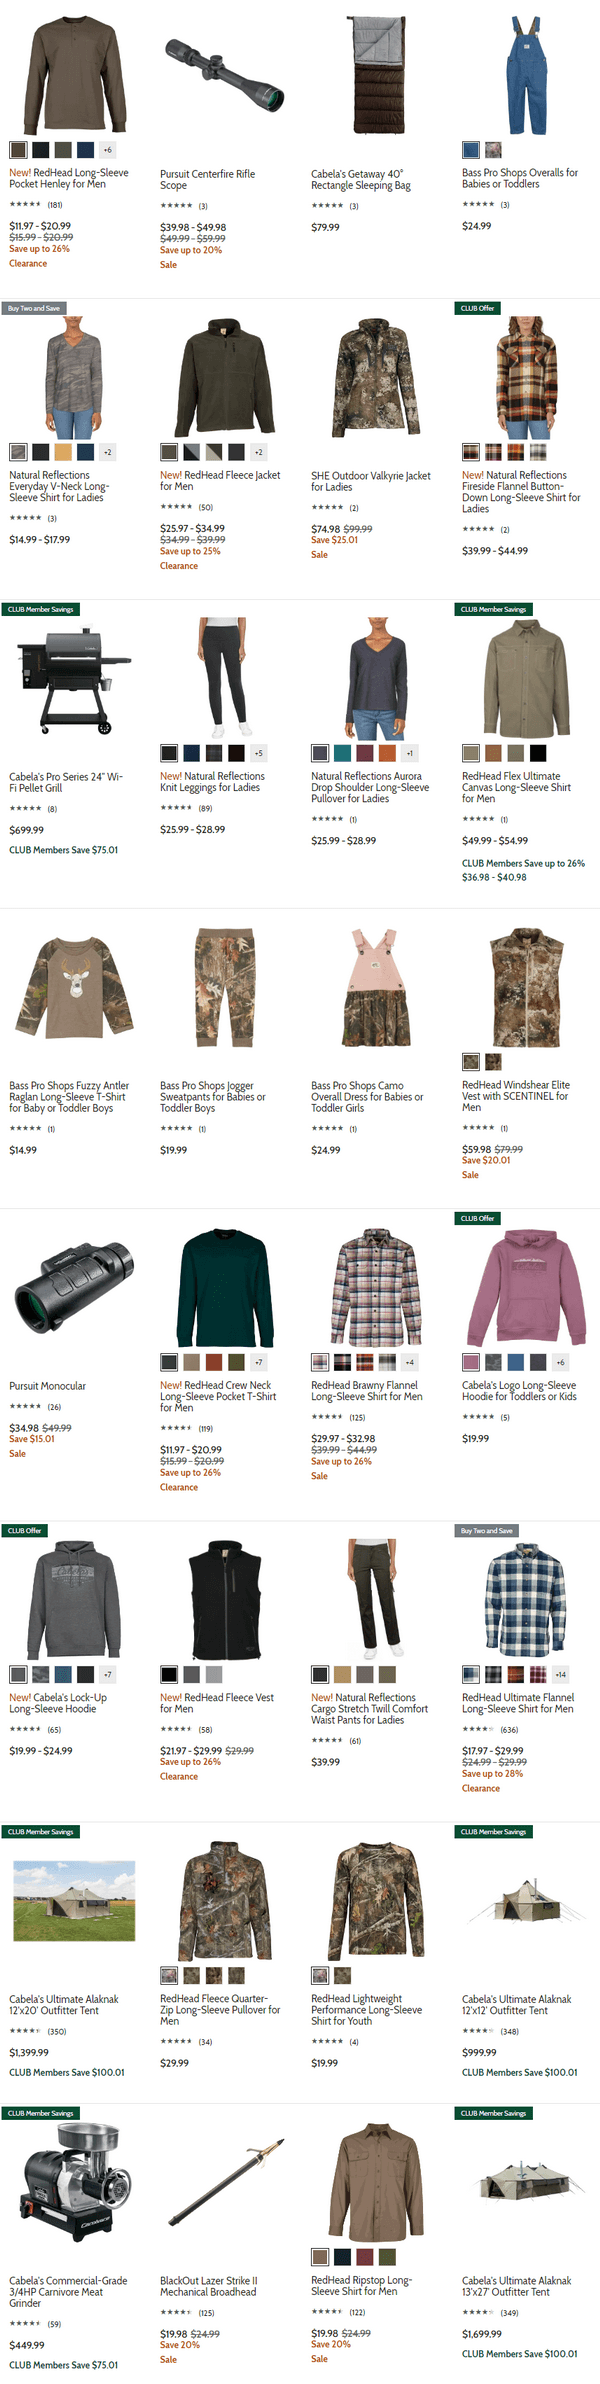This screenshot has width=600, height=2384.
Task: Open BlackOut Lazer Strike II Mechanical Broadhead
Action: coord(208,2286)
